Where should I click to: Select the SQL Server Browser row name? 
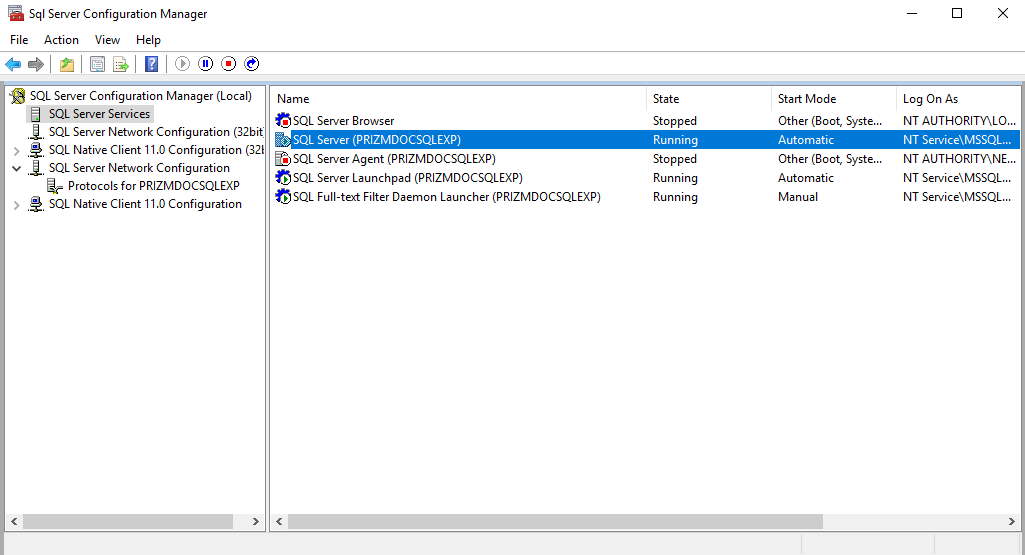[343, 121]
